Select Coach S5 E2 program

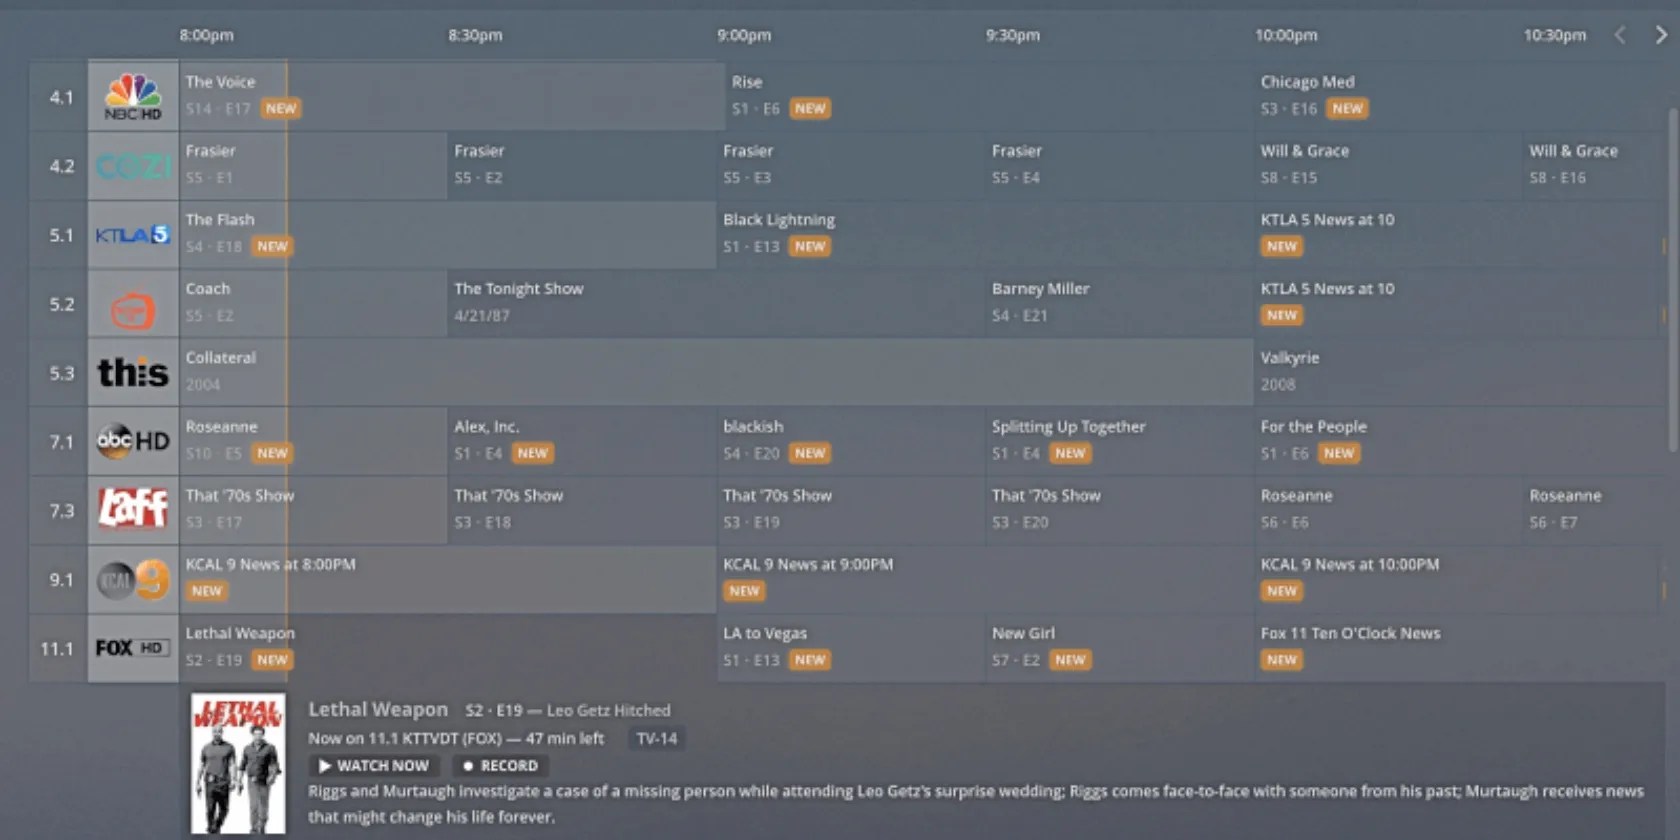point(313,304)
